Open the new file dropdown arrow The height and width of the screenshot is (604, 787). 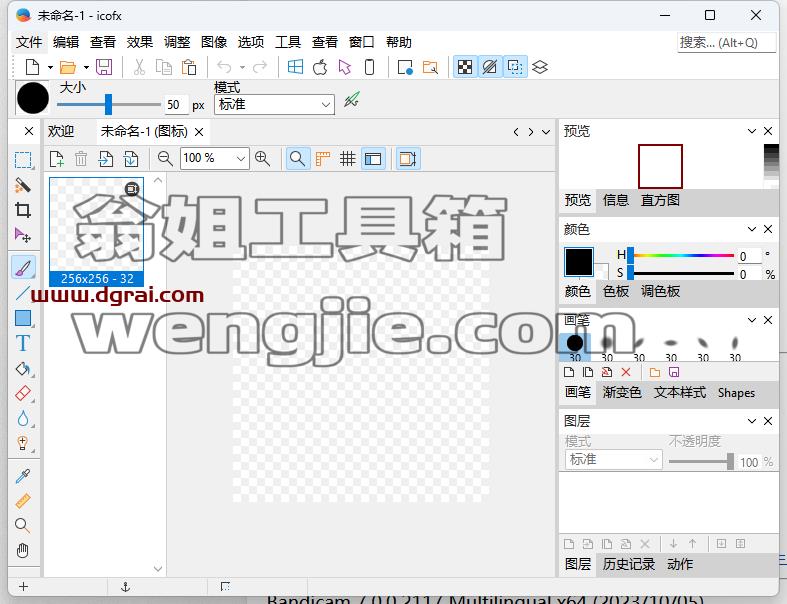50,67
